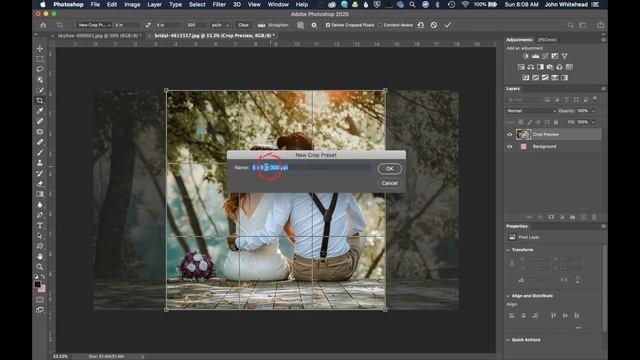640x360 pixels.
Task: Open the Photoshop search magnifier icon
Action: [571, 25]
